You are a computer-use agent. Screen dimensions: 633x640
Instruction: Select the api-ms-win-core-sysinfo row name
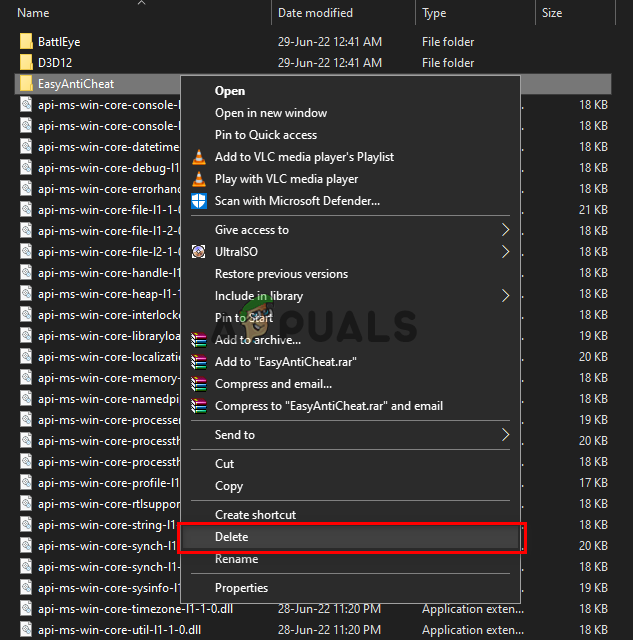(x=109, y=588)
